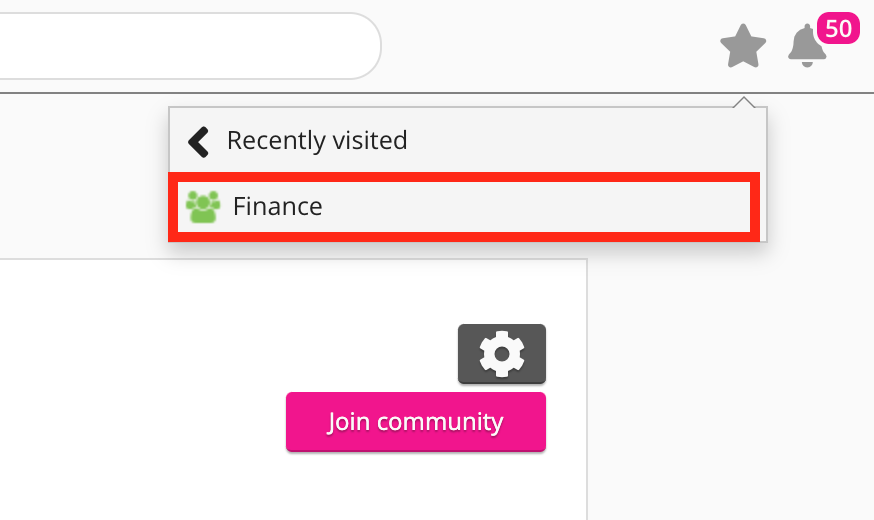This screenshot has width=874, height=520.
Task: Click the green Finance group icon
Action: point(203,207)
